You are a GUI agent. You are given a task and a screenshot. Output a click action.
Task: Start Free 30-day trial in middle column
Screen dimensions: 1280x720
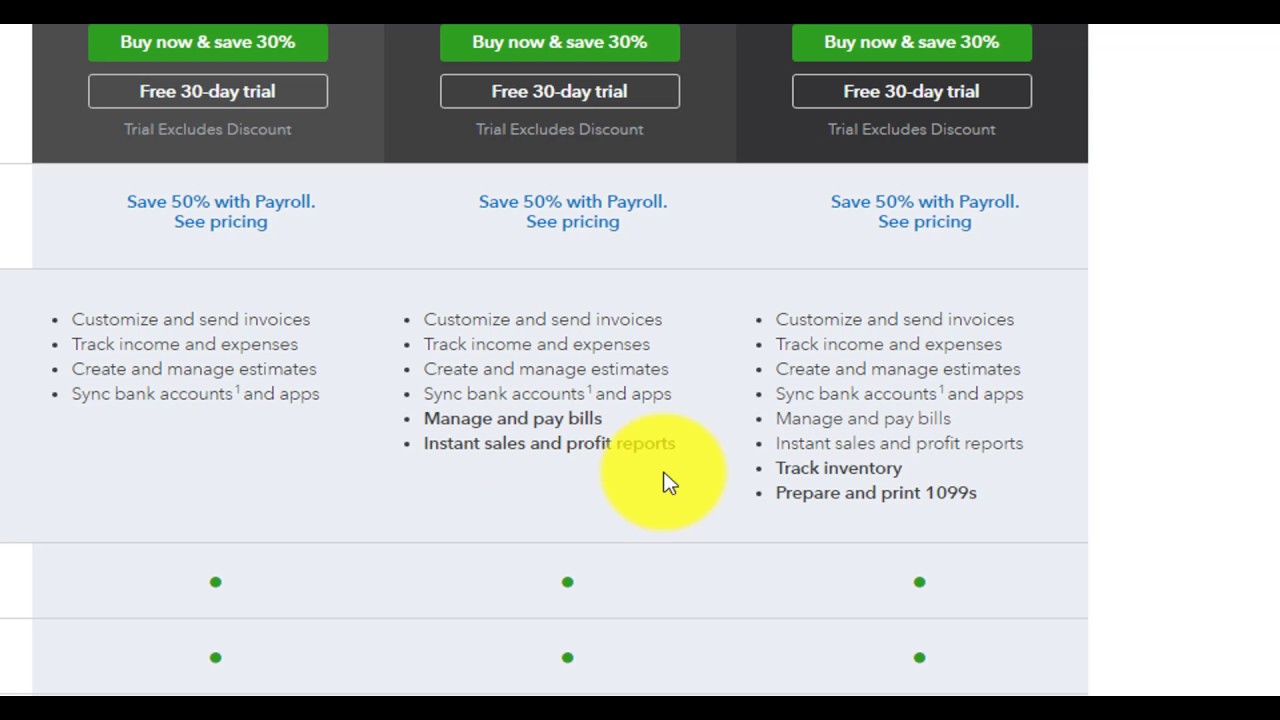pos(559,91)
